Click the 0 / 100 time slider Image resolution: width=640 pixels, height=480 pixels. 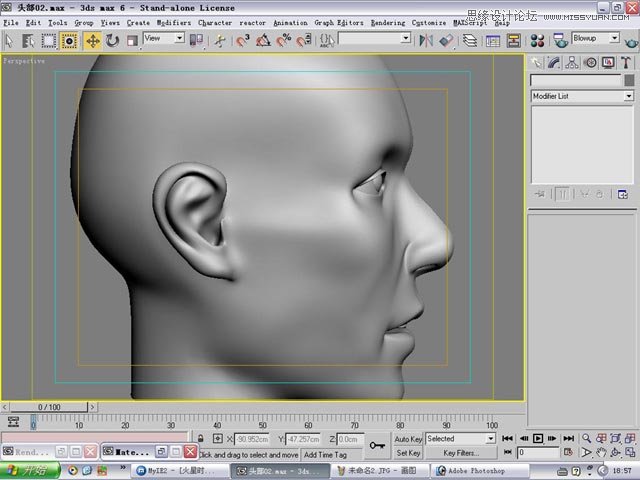click(x=49, y=407)
